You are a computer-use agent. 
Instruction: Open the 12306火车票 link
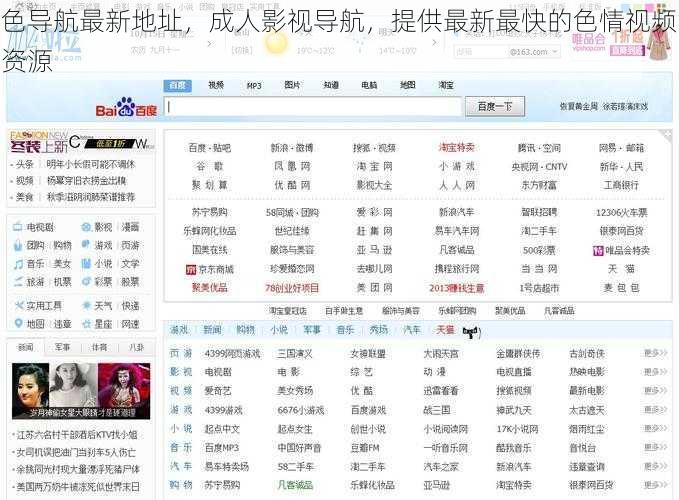click(x=621, y=213)
